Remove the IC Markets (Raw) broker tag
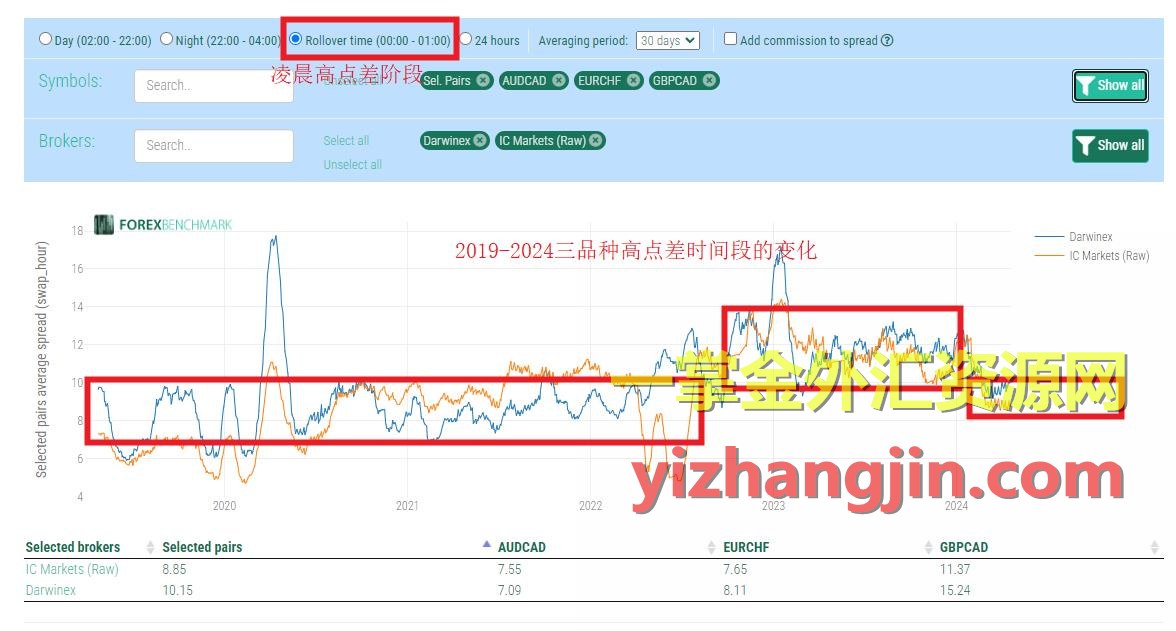 click(596, 140)
